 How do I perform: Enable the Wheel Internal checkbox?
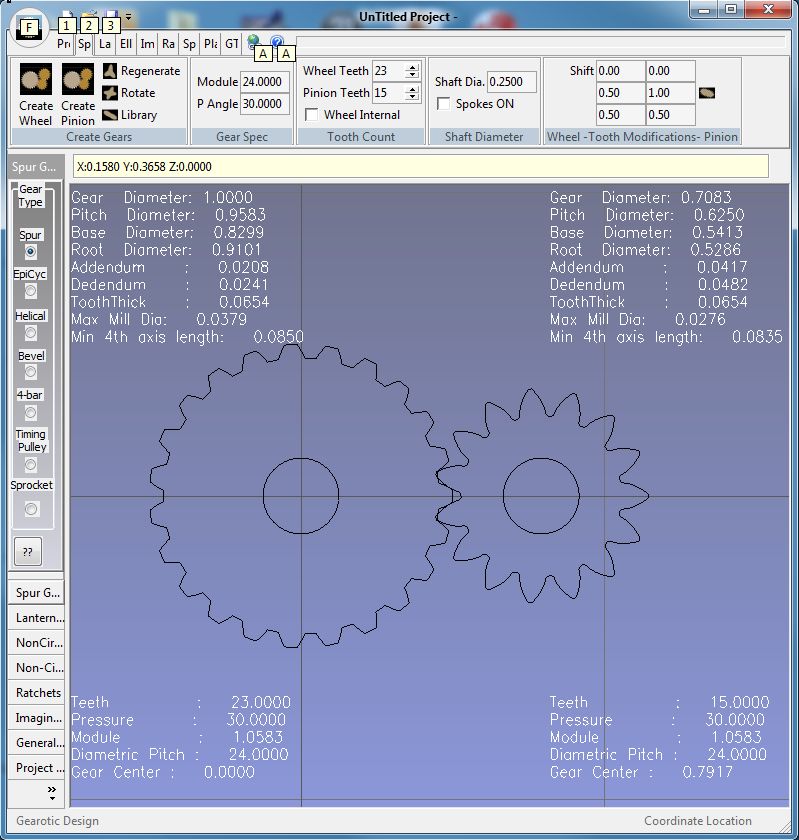(311, 115)
